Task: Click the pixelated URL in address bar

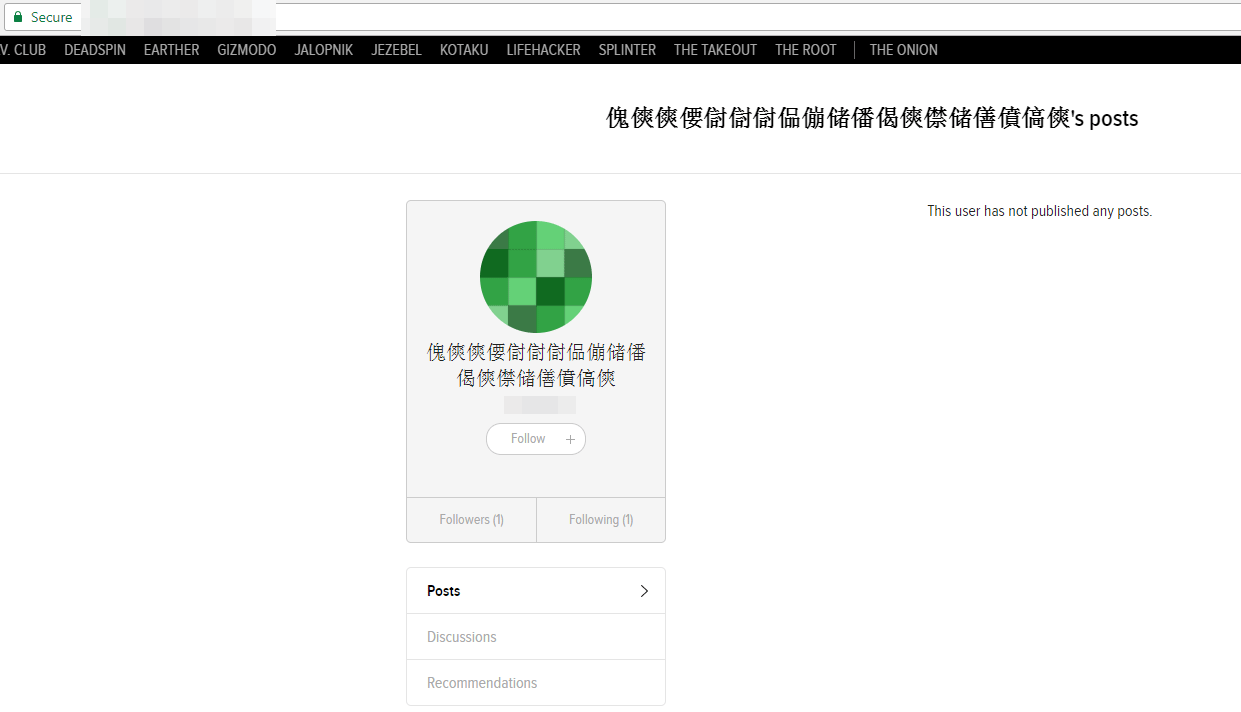Action: click(x=180, y=17)
